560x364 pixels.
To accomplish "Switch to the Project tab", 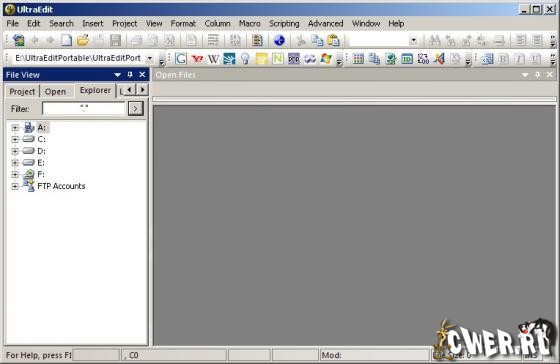I will pos(22,91).
